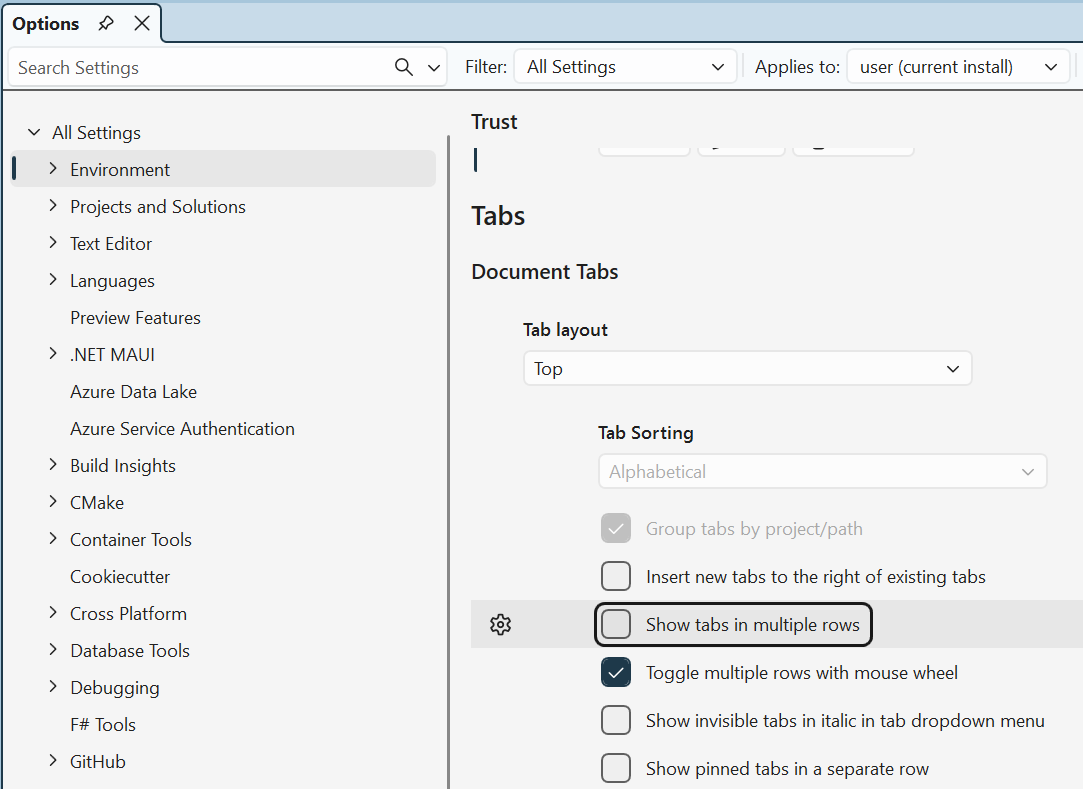The height and width of the screenshot is (789, 1083).
Task: Open the Tab layout Top dropdown
Action: coord(747,368)
